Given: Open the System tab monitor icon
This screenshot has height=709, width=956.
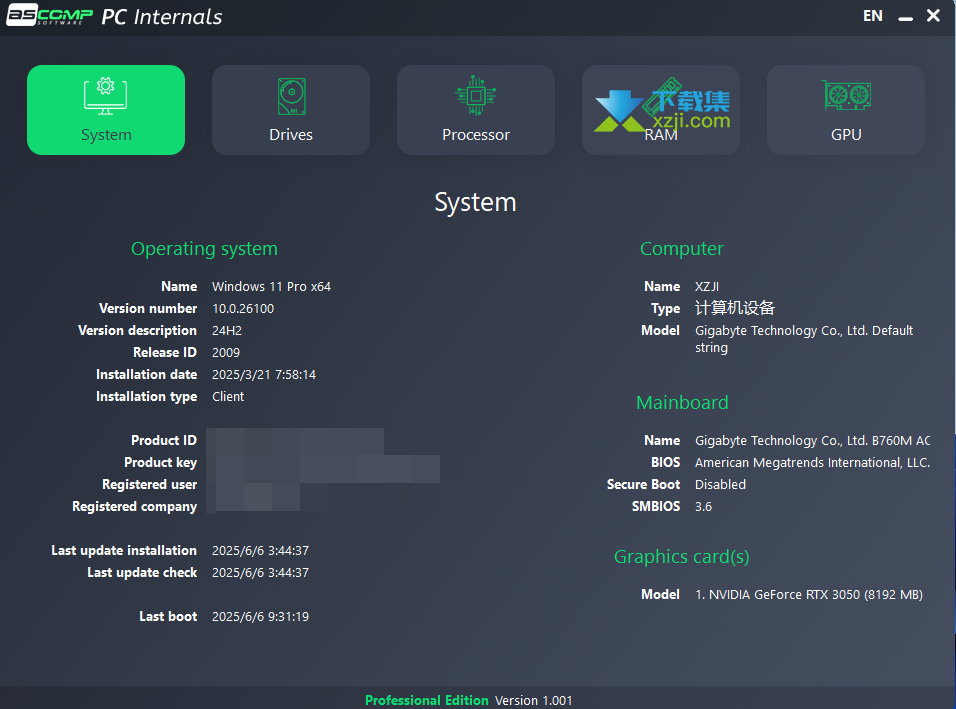Looking at the screenshot, I should click(105, 96).
